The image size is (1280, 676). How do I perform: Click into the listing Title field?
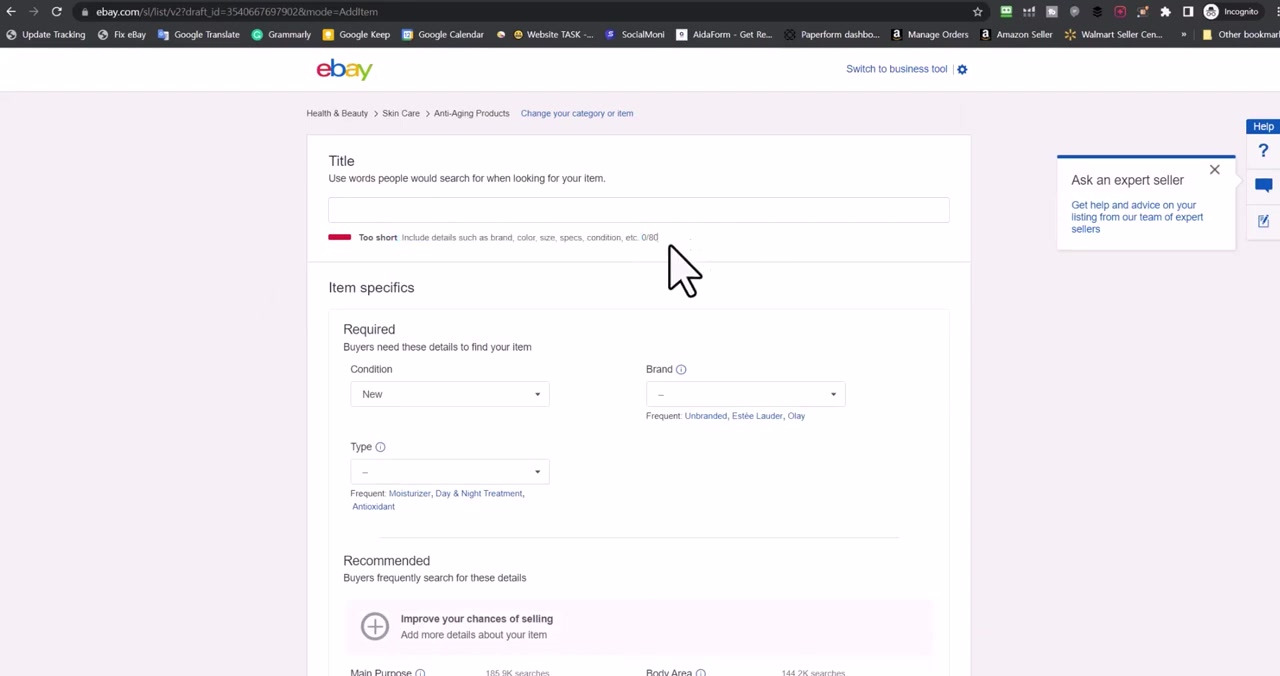point(639,209)
